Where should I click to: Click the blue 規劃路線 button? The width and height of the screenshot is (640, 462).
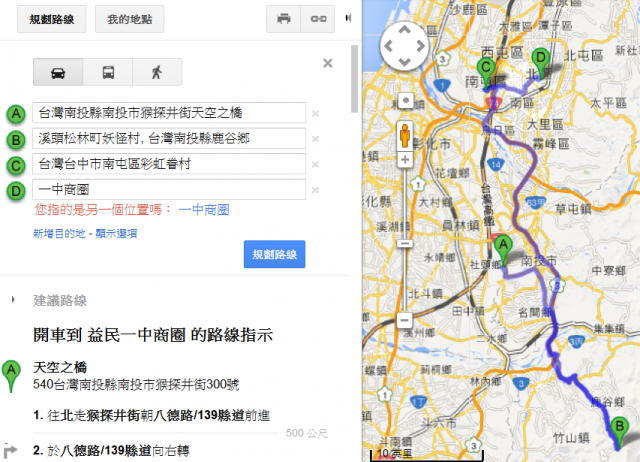(x=274, y=254)
